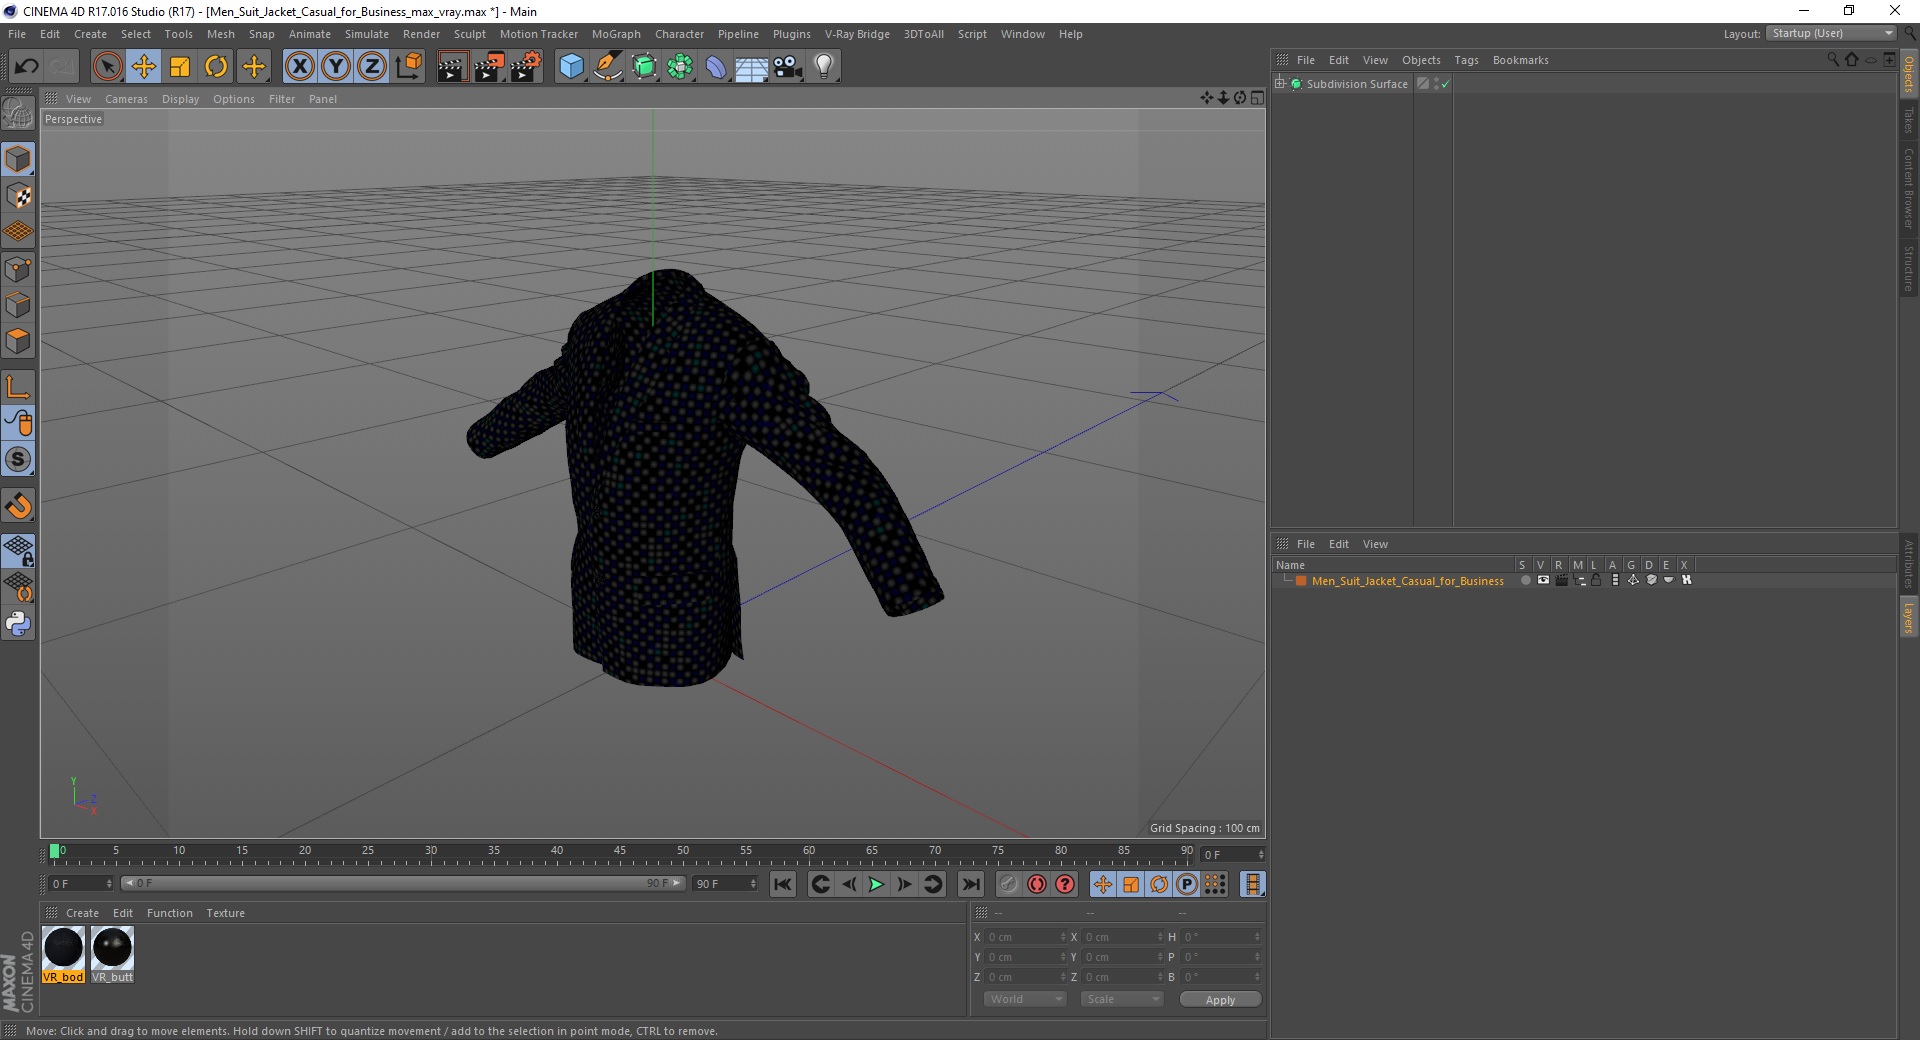1920x1040 pixels.
Task: Click the Python script icon
Action: point(18,624)
